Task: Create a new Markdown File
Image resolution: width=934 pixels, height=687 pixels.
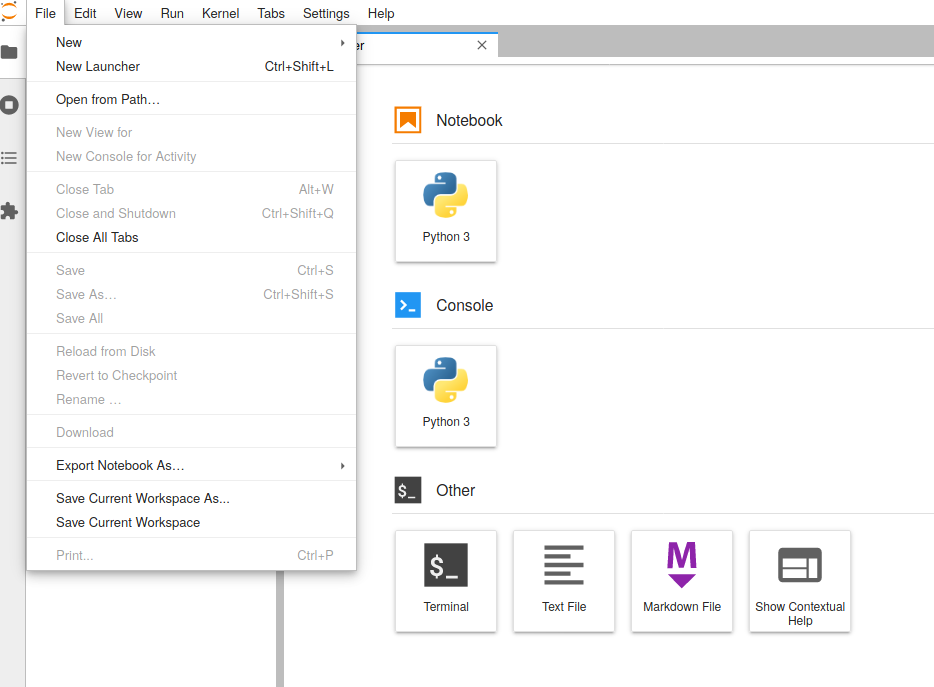Action: point(681,581)
